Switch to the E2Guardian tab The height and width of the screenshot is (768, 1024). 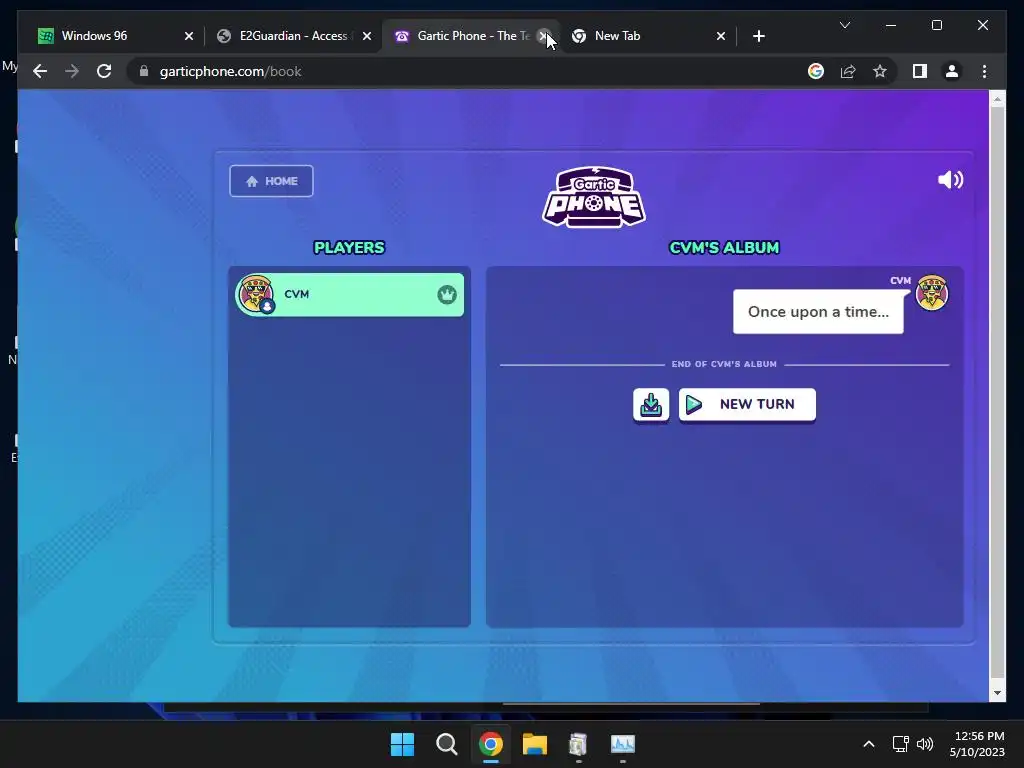point(293,36)
